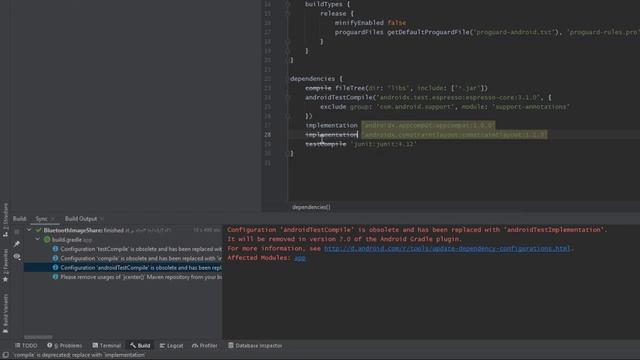Click the stop build icon in Build panel
This screenshot has height=360, width=640.
(17, 231)
